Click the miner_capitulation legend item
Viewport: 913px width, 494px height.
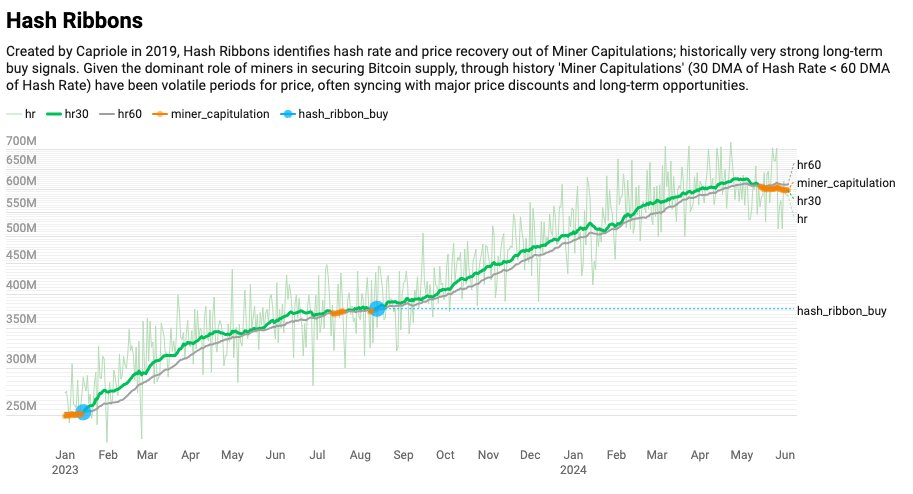211,114
